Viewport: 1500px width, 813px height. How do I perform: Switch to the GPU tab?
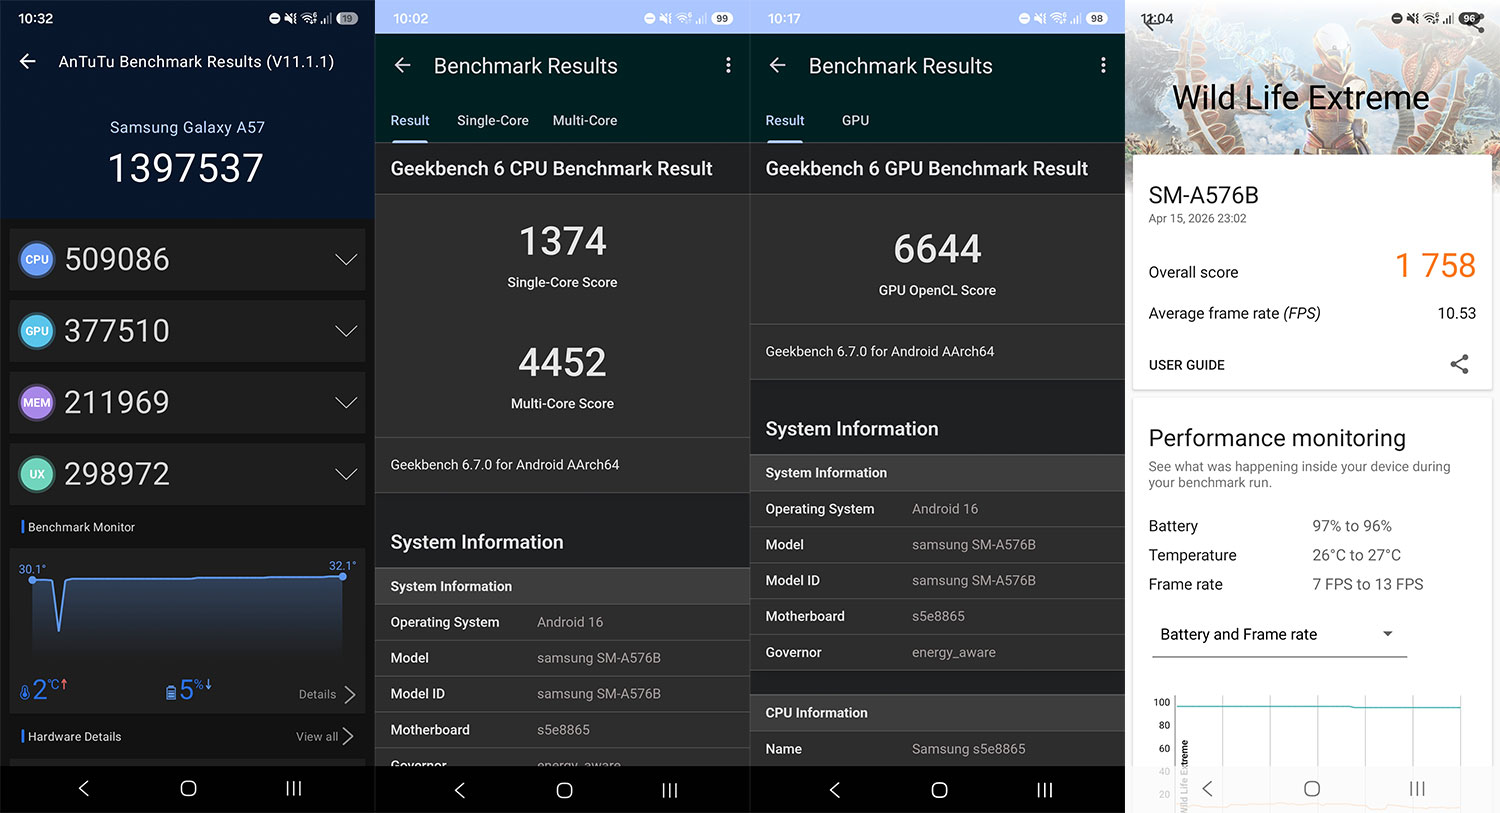855,120
